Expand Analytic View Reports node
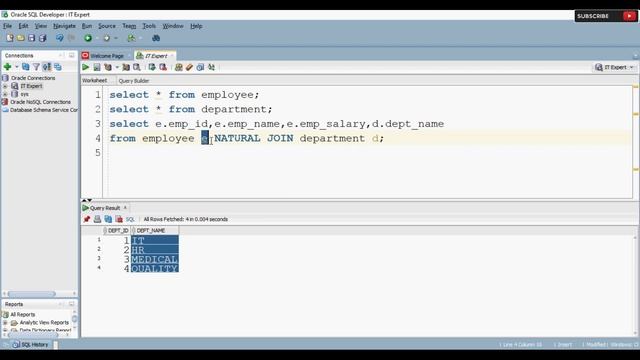The height and width of the screenshot is (360, 640). (x=5, y=323)
